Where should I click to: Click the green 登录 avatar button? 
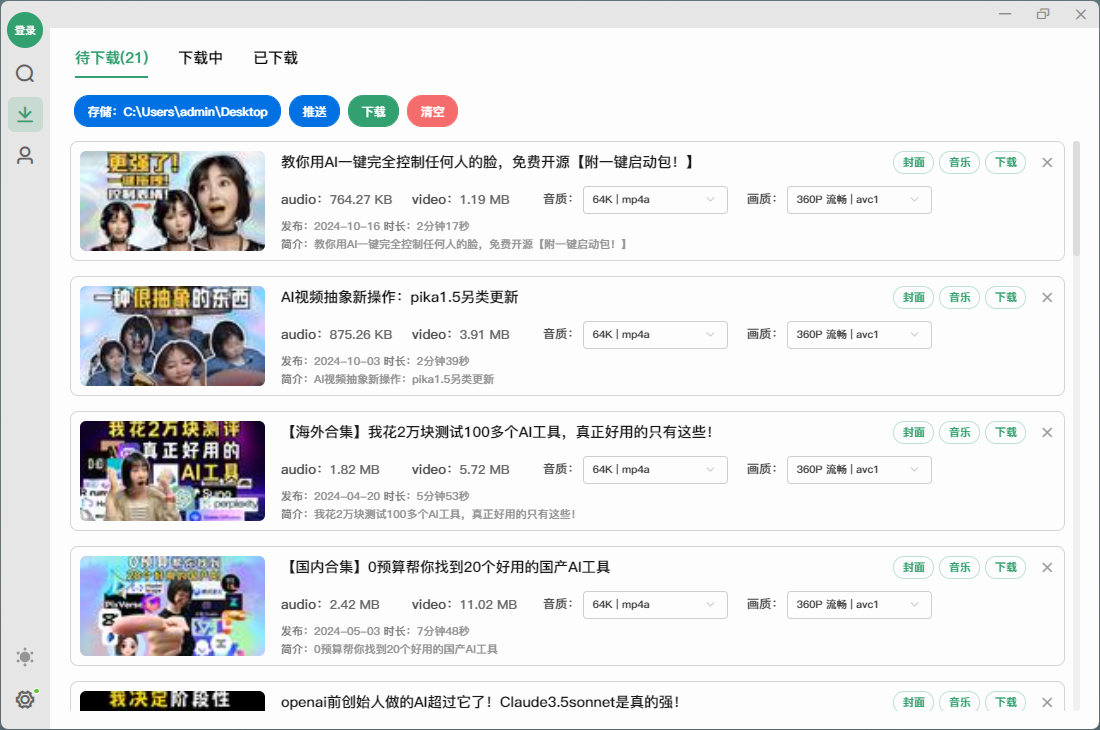tap(25, 30)
